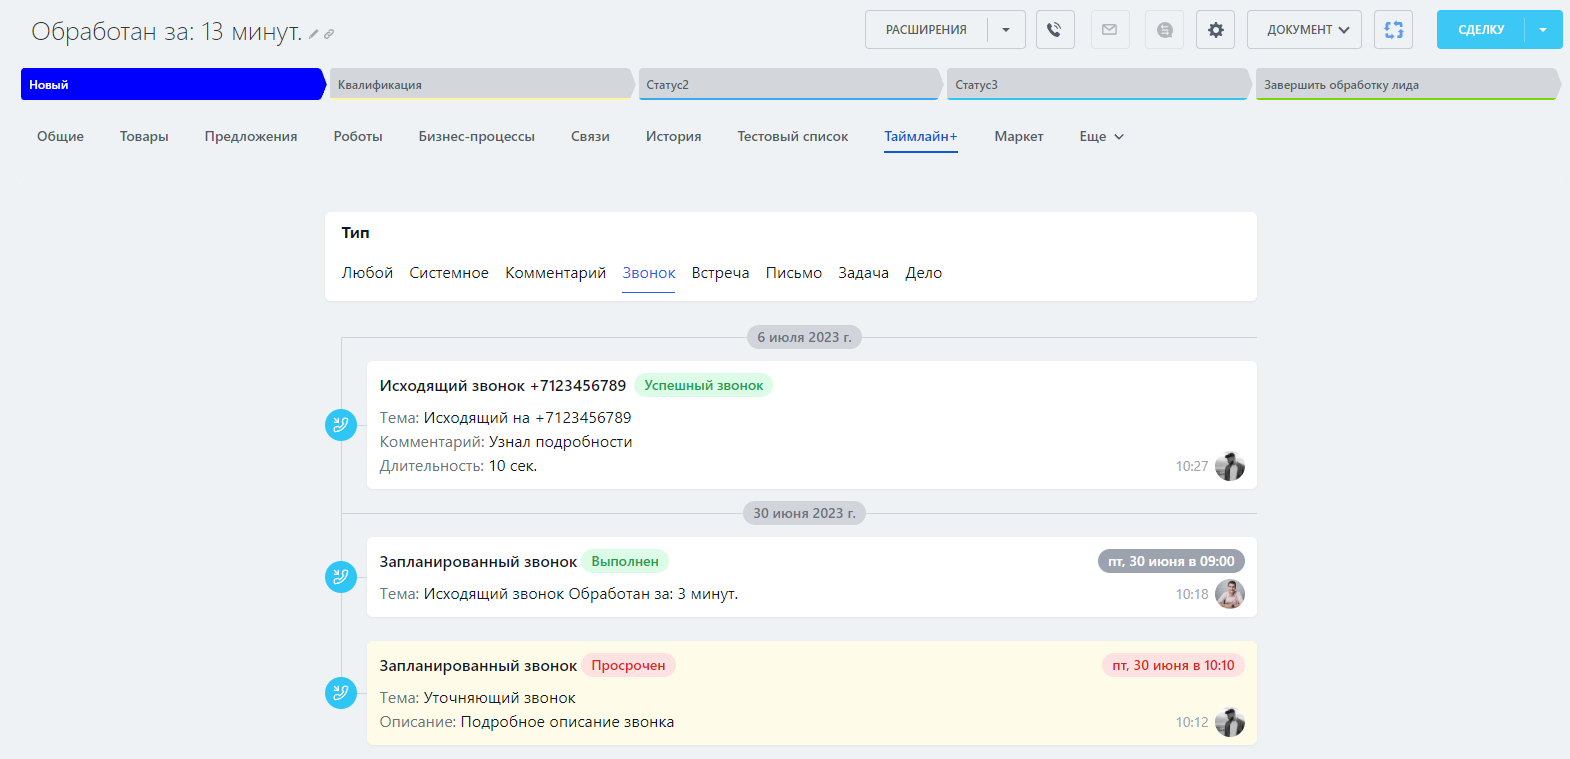Click the phone call icon button
Image resolution: width=1570 pixels, height=759 pixels.
coord(1055,30)
